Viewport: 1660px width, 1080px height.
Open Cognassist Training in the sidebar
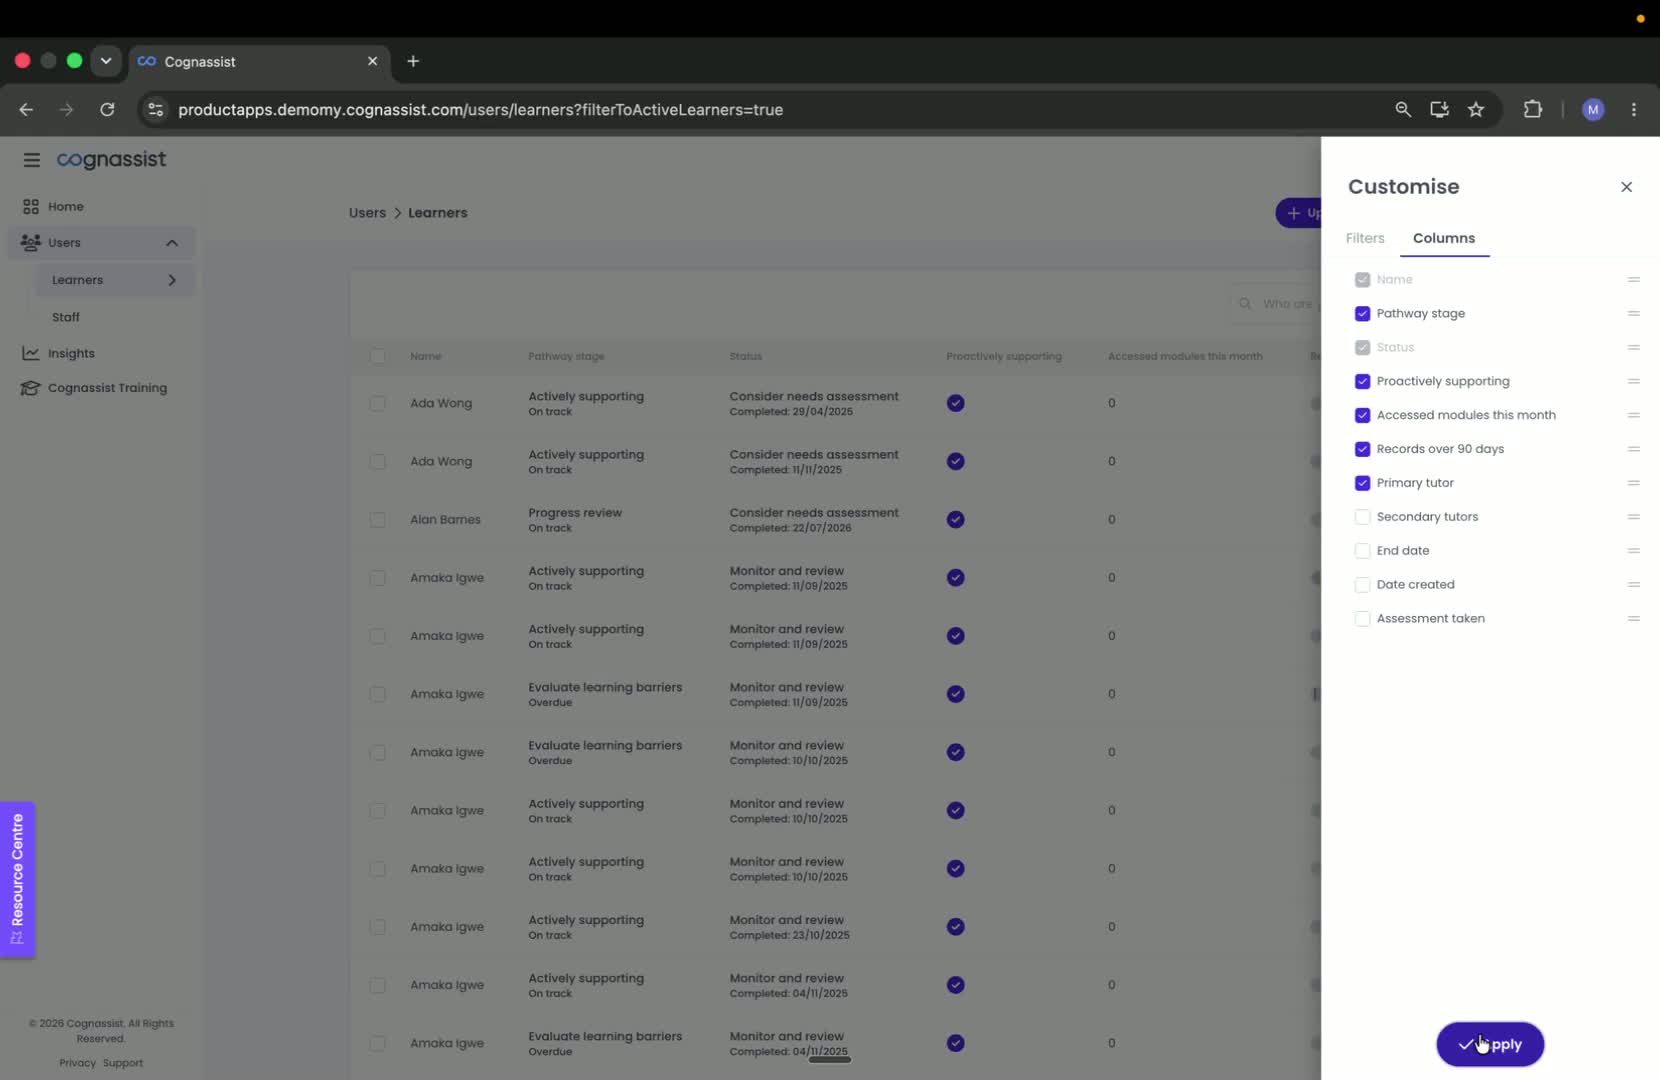point(107,388)
